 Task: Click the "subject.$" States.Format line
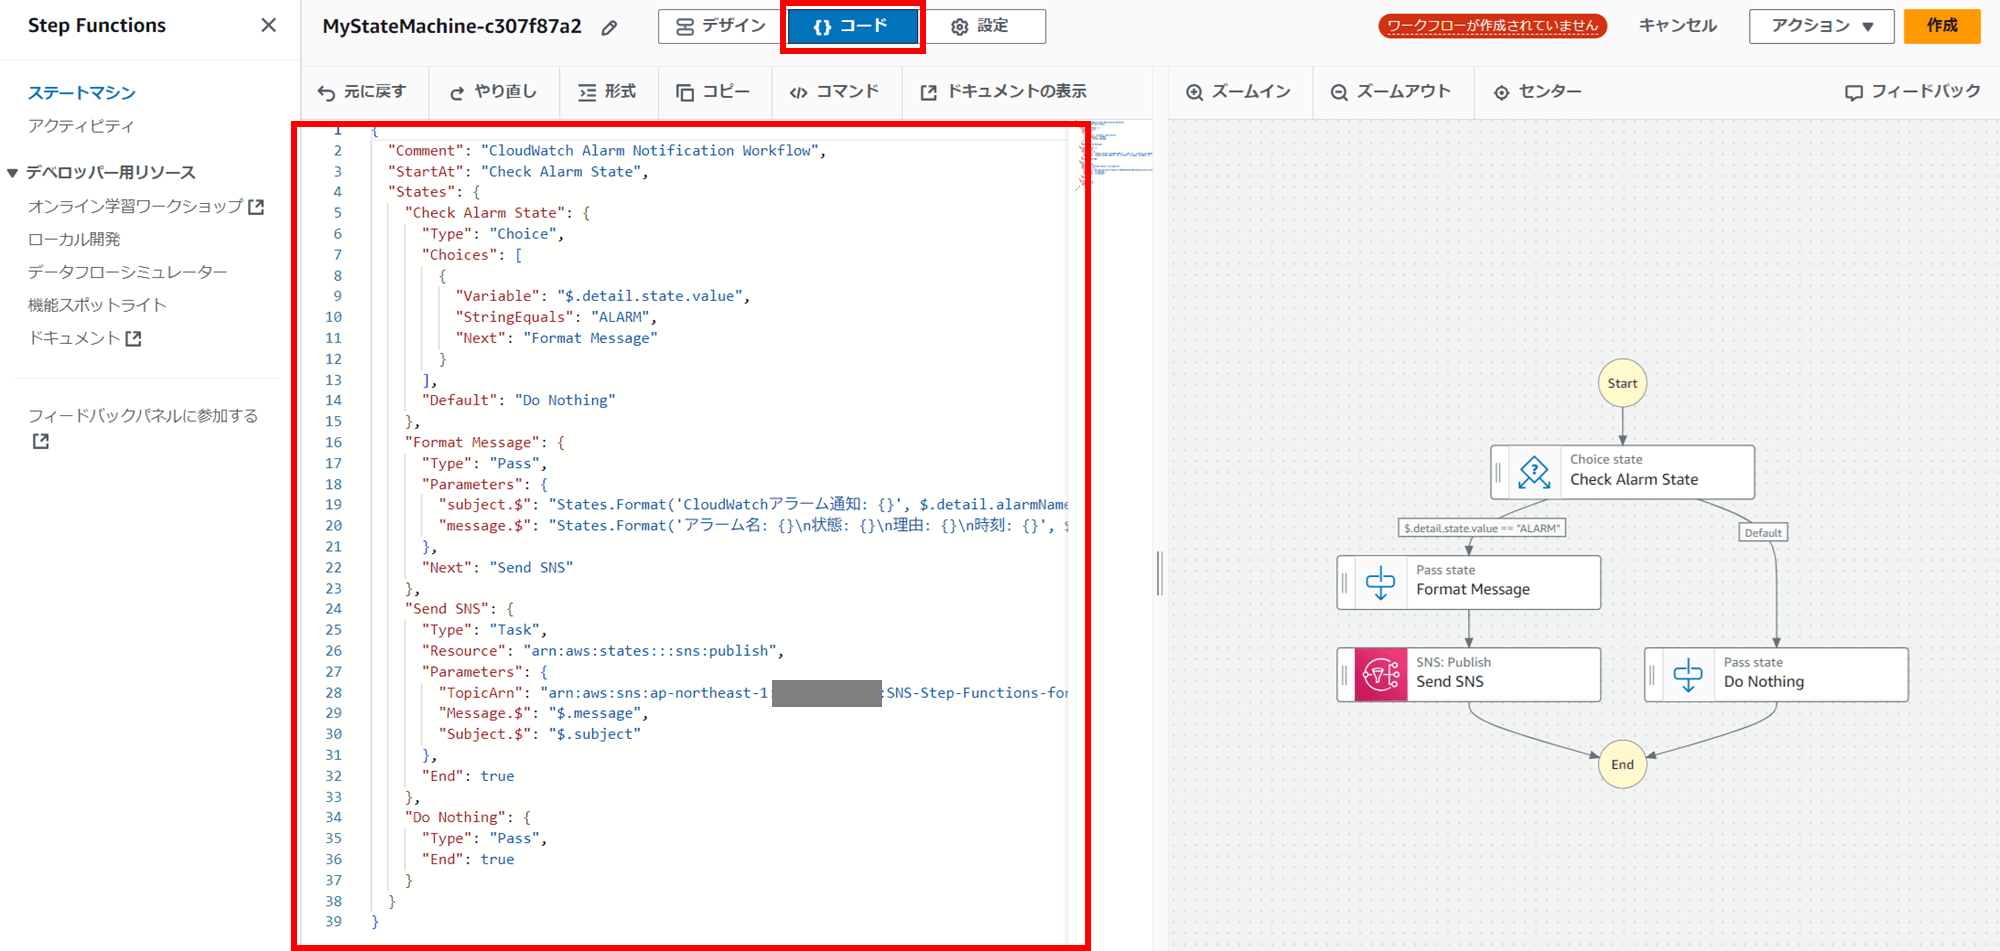pos(754,505)
